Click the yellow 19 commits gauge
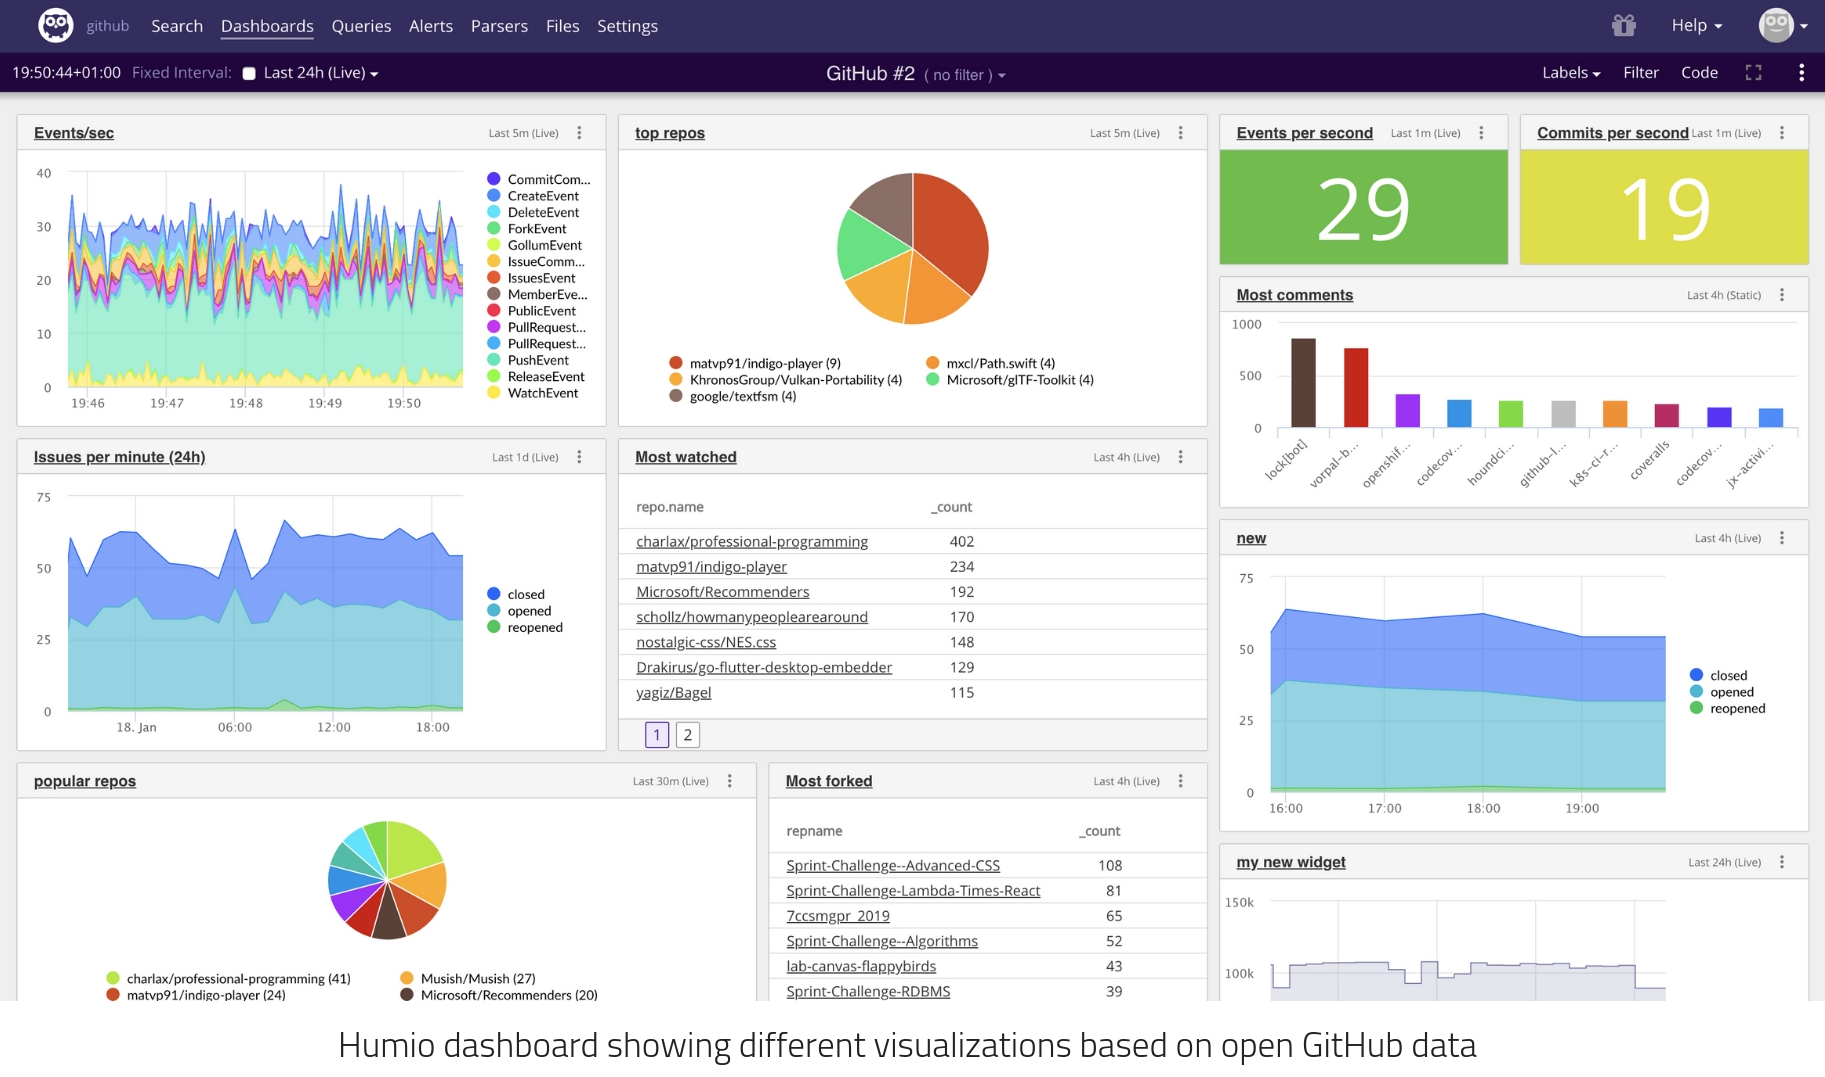This screenshot has height=1077, width=1825. [1664, 207]
